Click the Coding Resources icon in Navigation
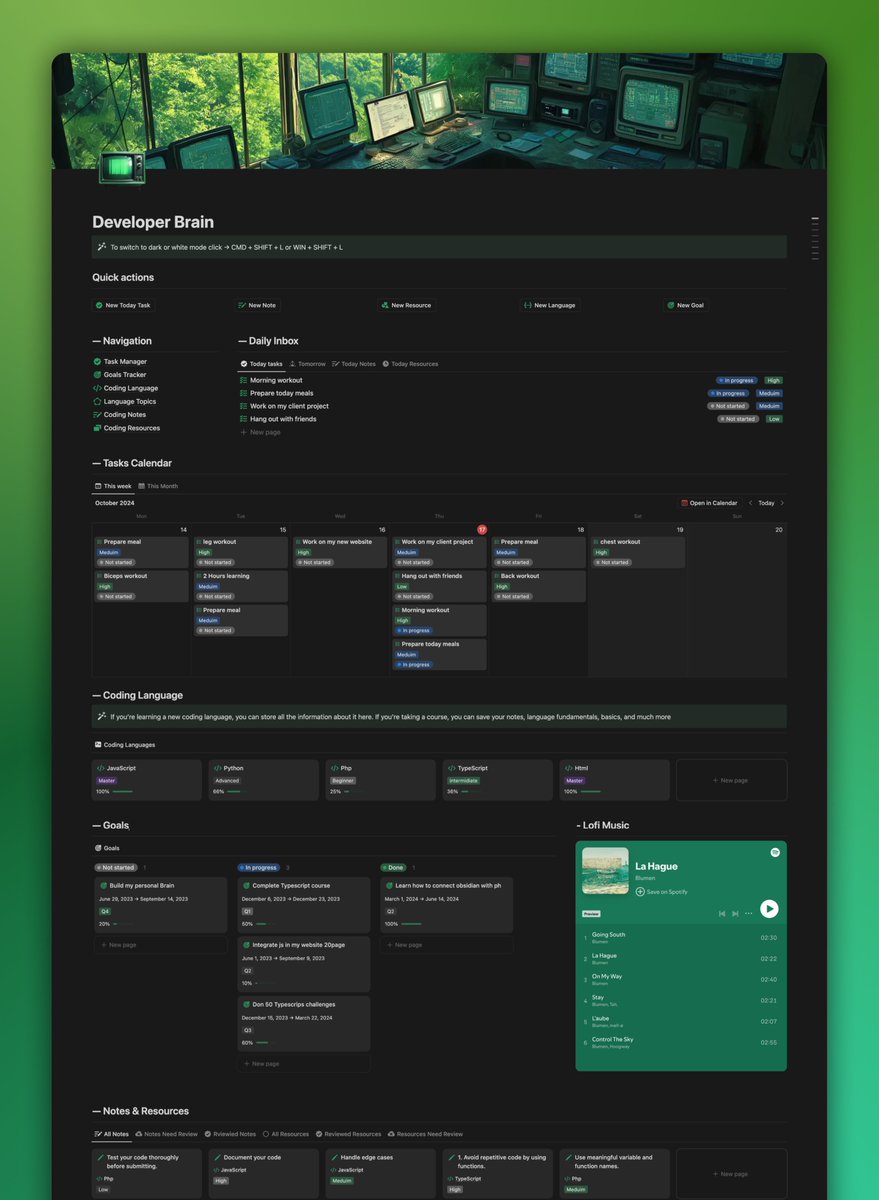The width and height of the screenshot is (879, 1200). point(97,428)
